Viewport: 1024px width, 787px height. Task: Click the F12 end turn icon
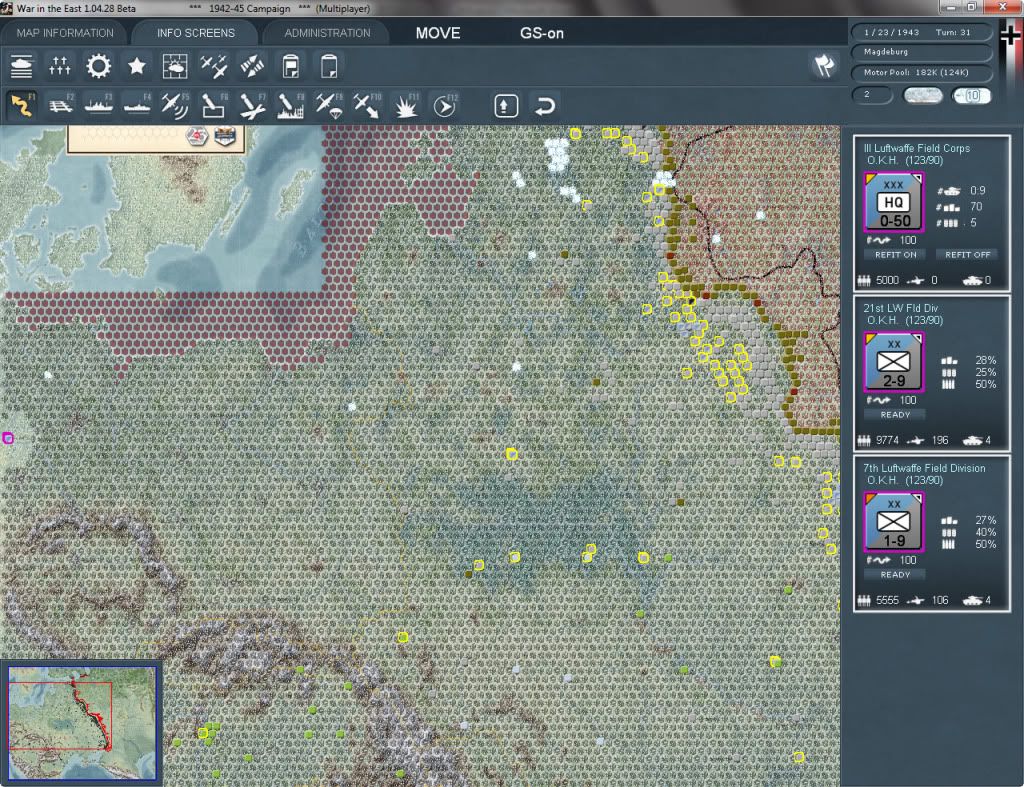click(445, 105)
